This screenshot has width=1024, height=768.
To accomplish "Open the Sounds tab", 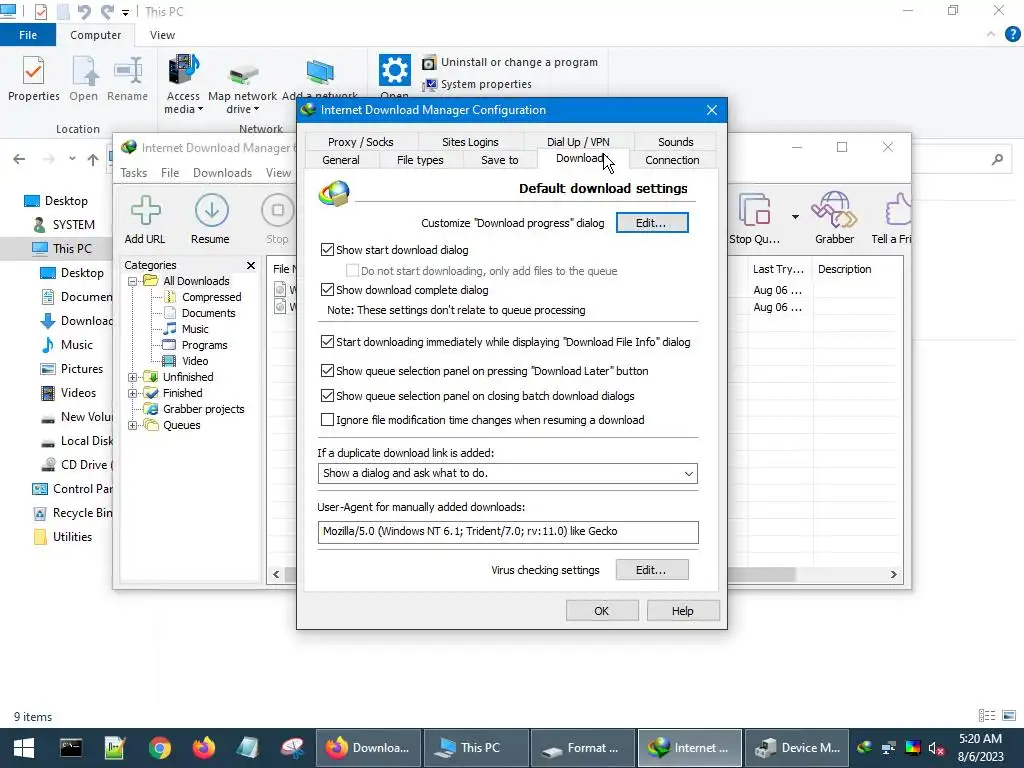I will coord(675,142).
